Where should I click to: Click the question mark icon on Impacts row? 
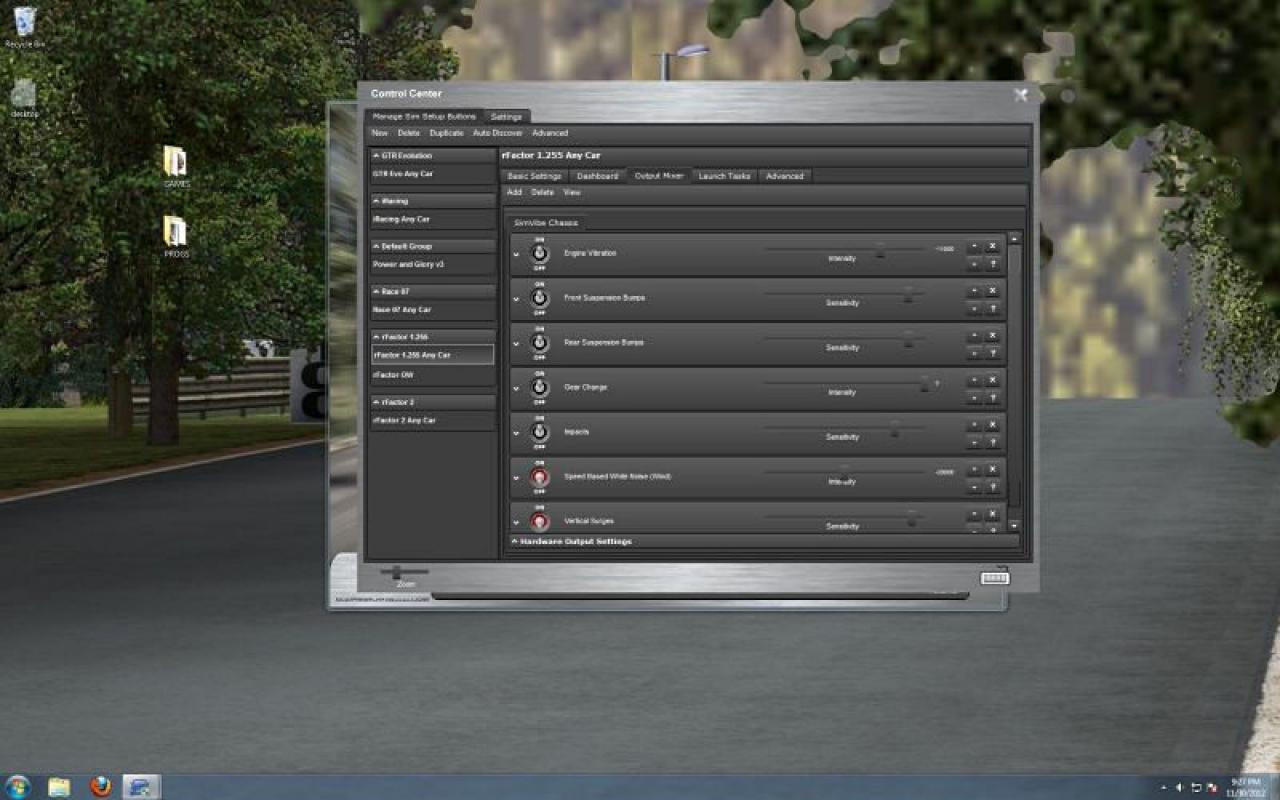tap(992, 443)
